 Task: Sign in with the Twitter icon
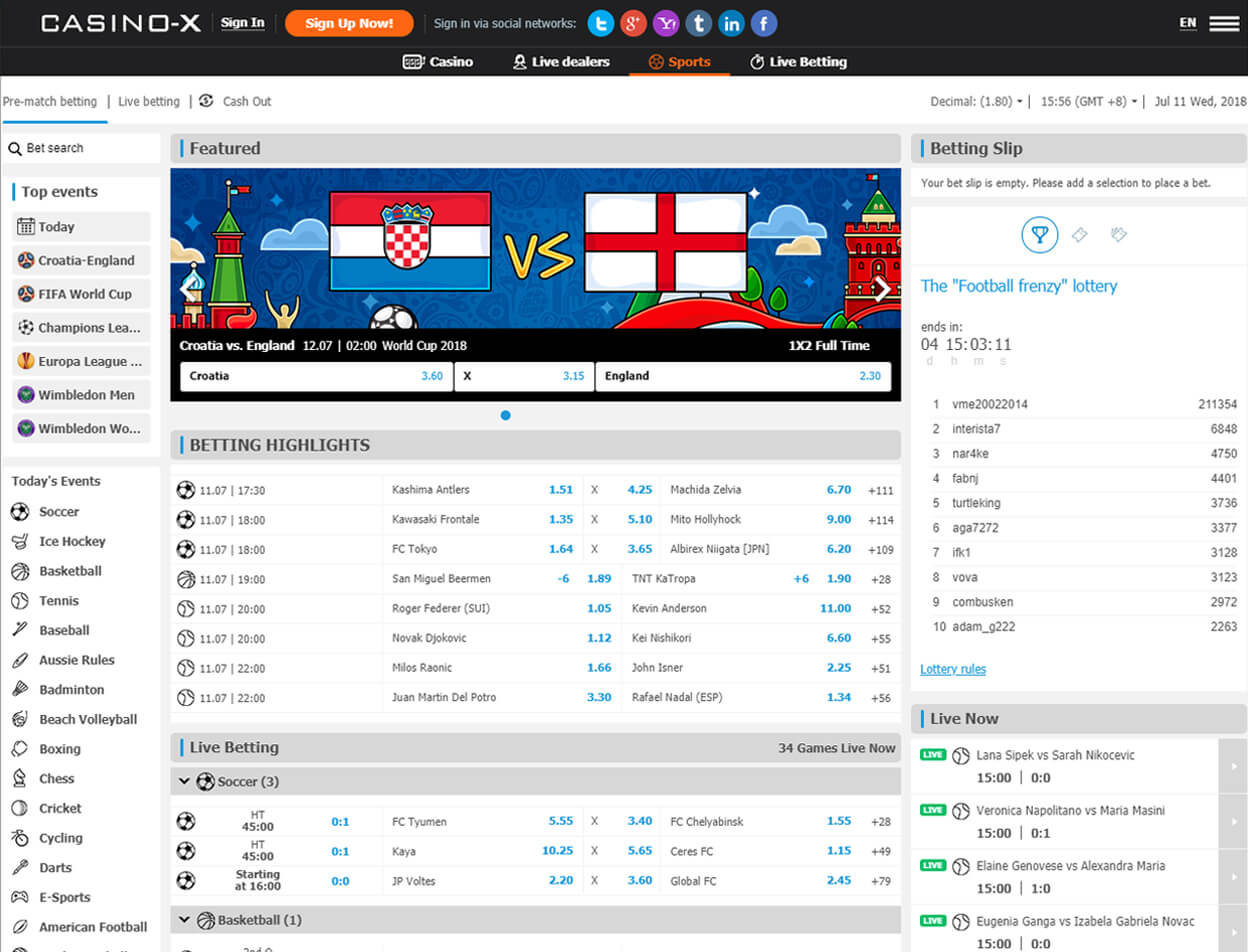pyautogui.click(x=601, y=23)
